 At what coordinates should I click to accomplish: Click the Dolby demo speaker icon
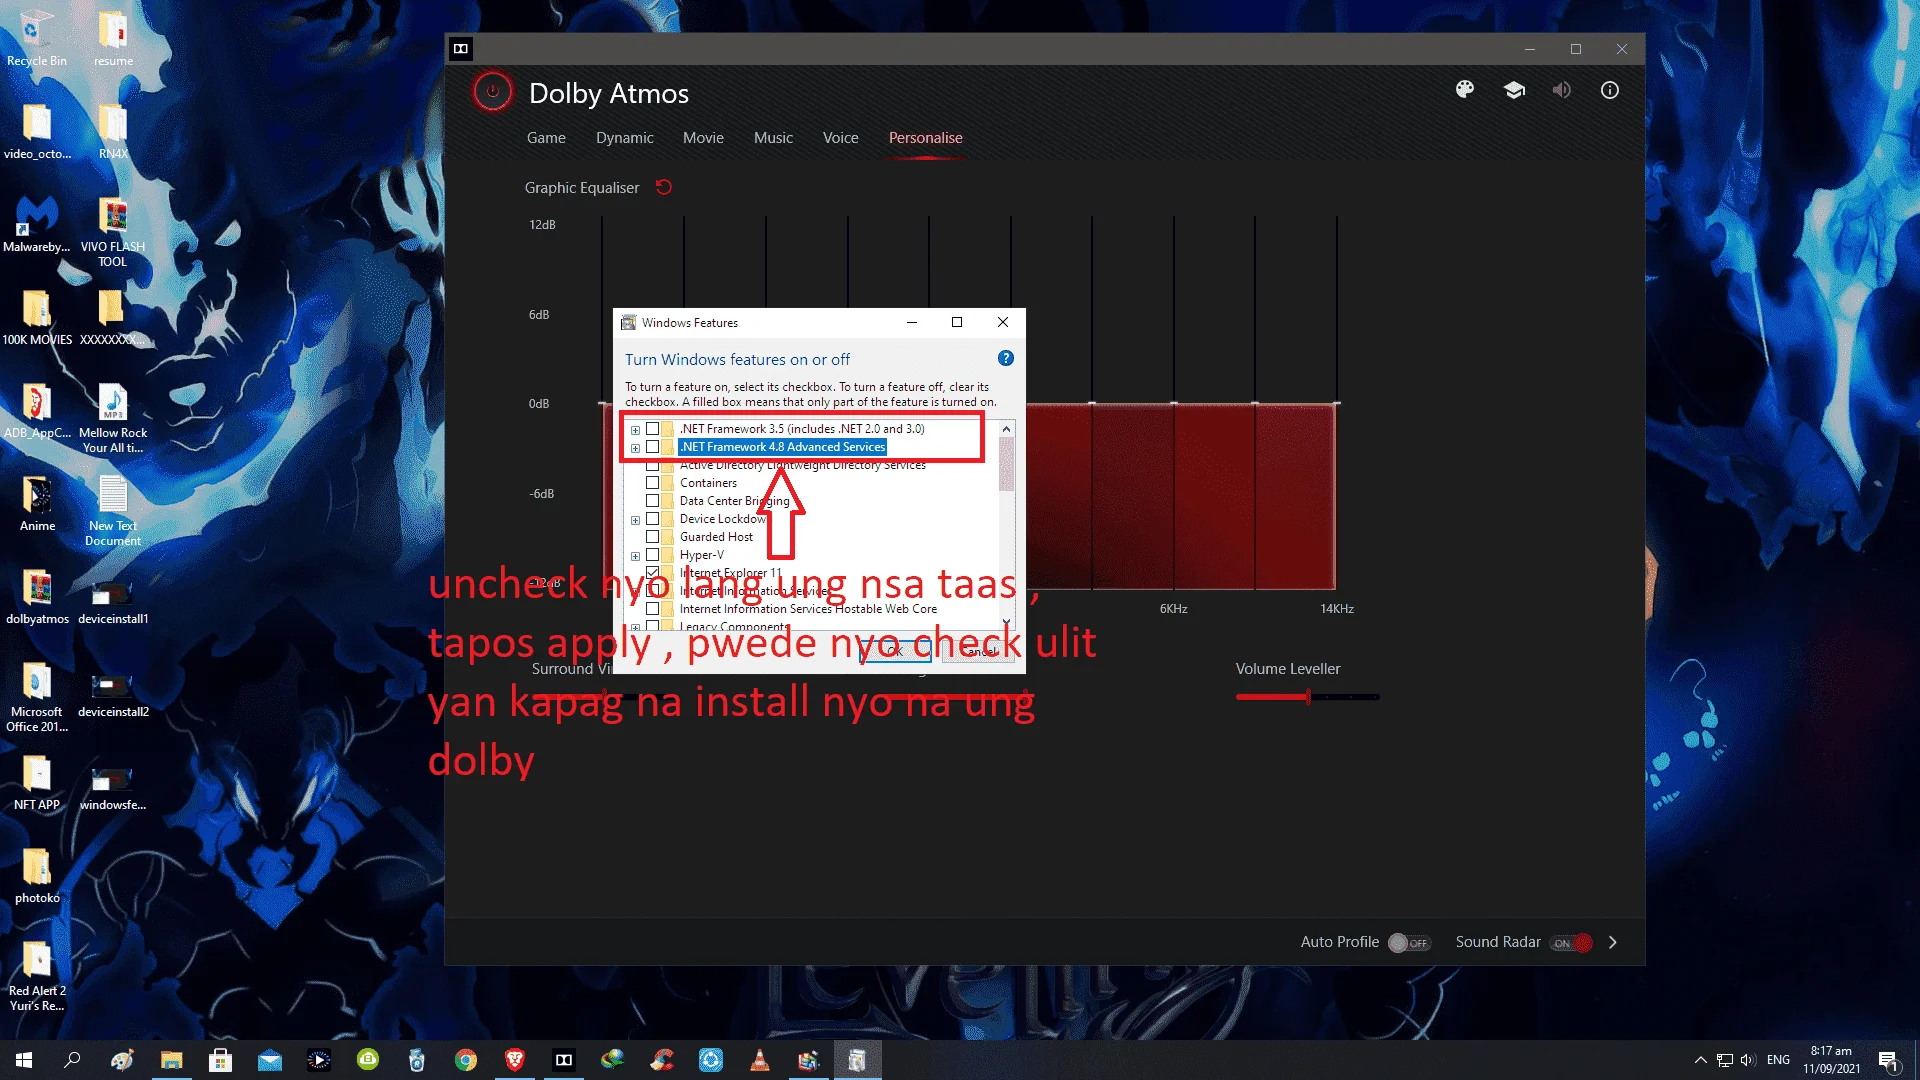(x=1561, y=90)
